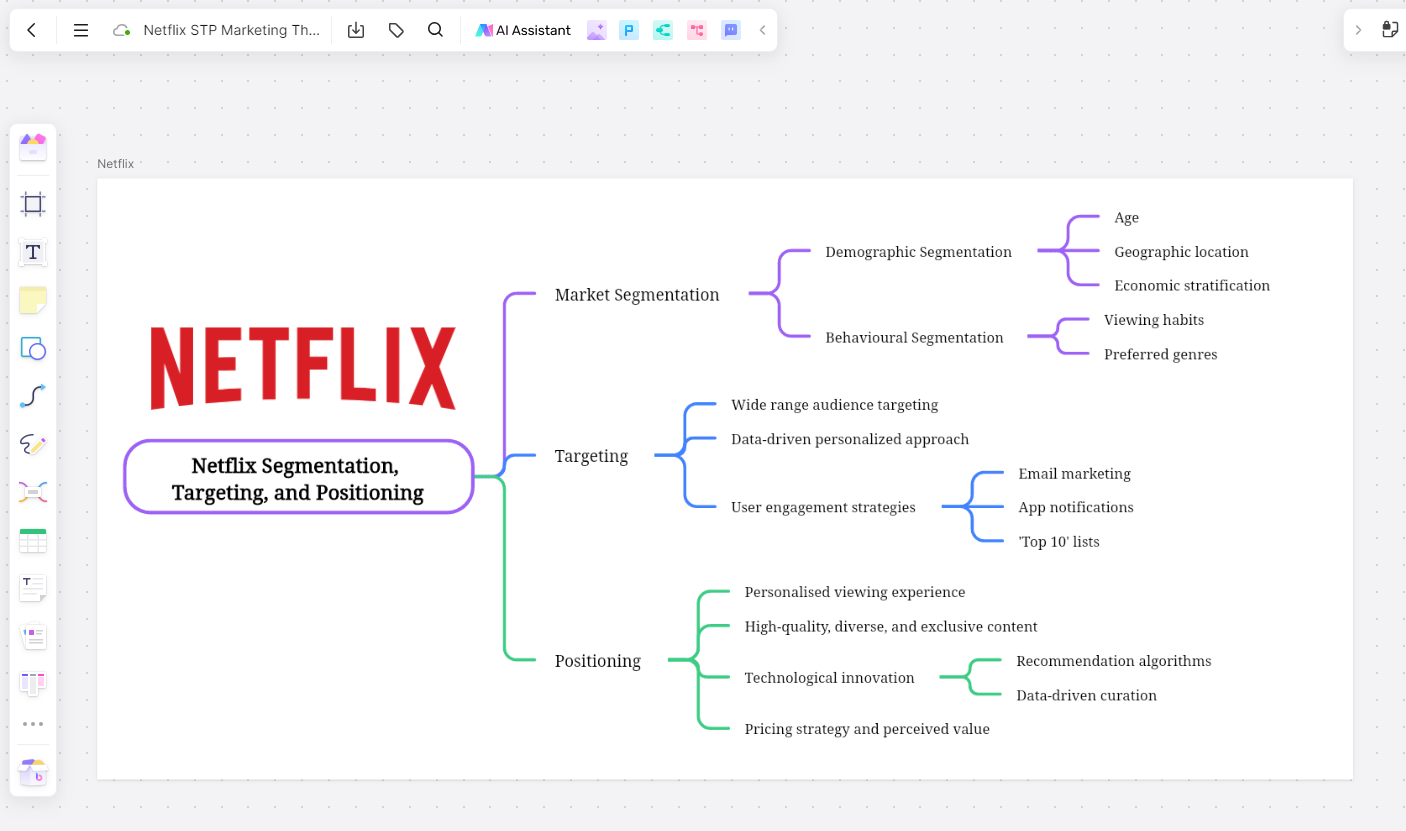Select the Demographic Segmentation node
This screenshot has width=1406, height=831.
[918, 252]
